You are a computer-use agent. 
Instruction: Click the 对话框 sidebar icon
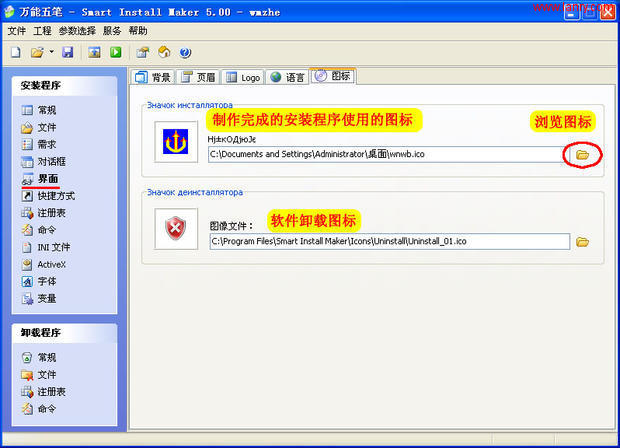[x=27, y=162]
